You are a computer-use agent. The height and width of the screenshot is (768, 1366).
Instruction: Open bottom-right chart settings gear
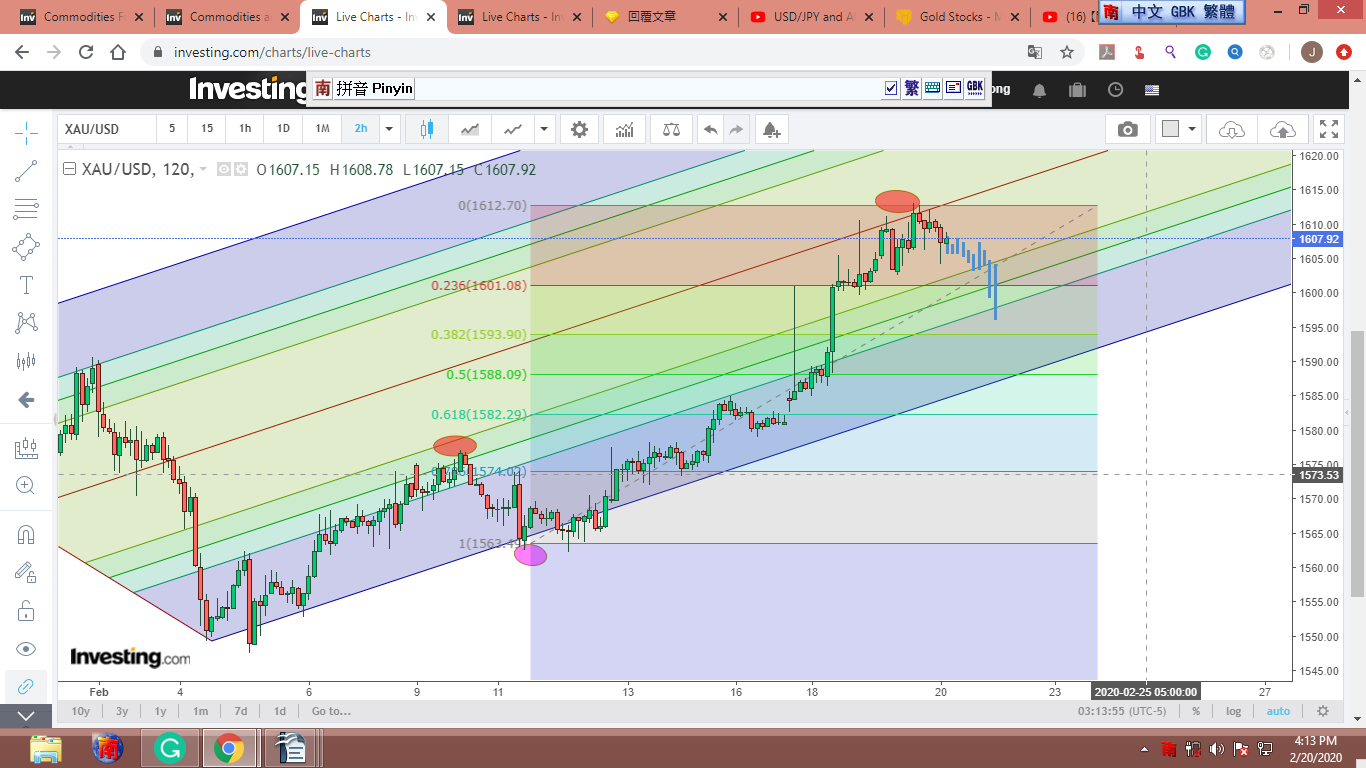click(x=1323, y=711)
